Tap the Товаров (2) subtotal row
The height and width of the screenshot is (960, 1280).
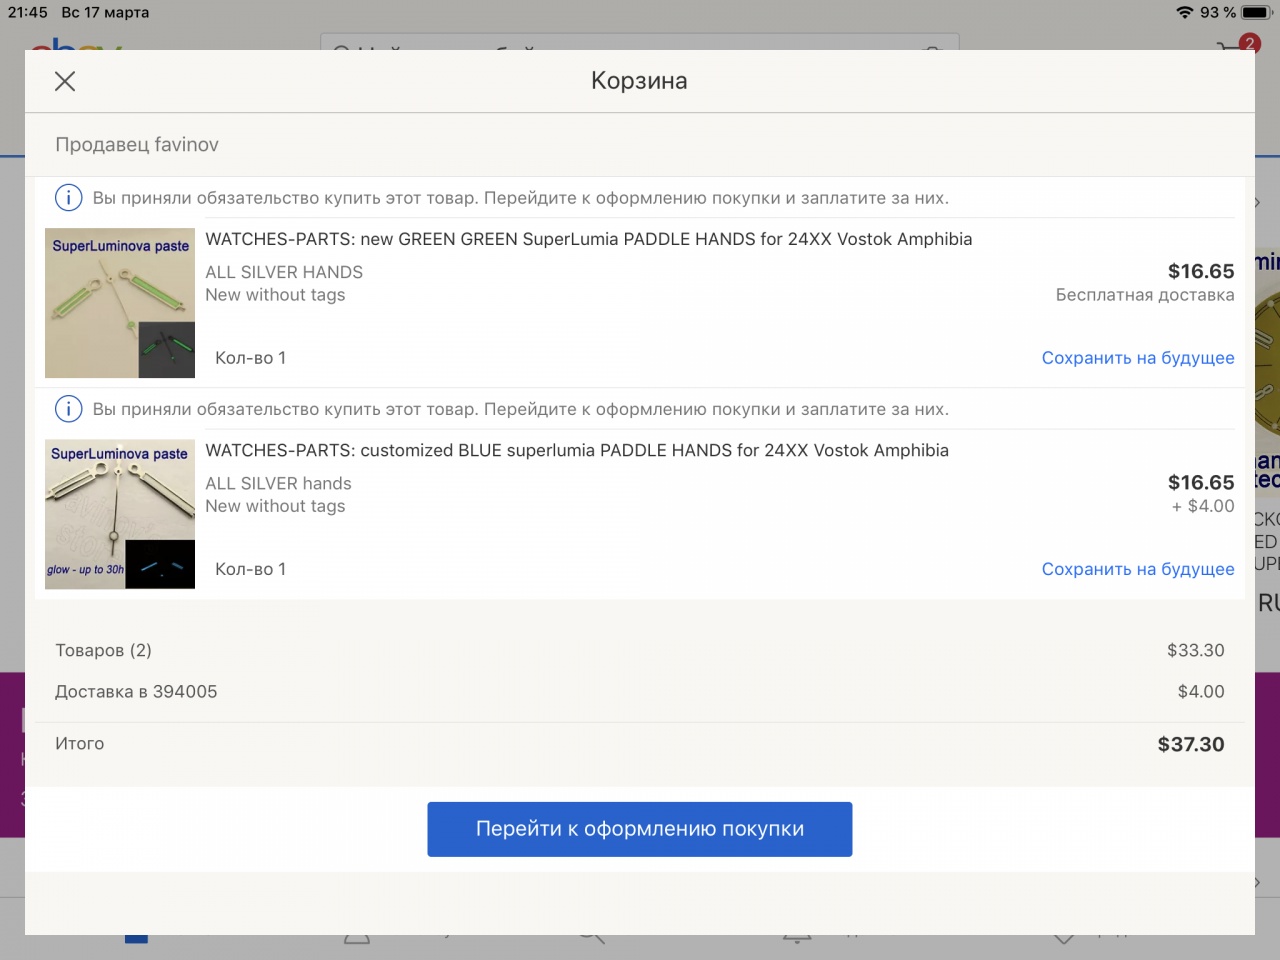[104, 650]
